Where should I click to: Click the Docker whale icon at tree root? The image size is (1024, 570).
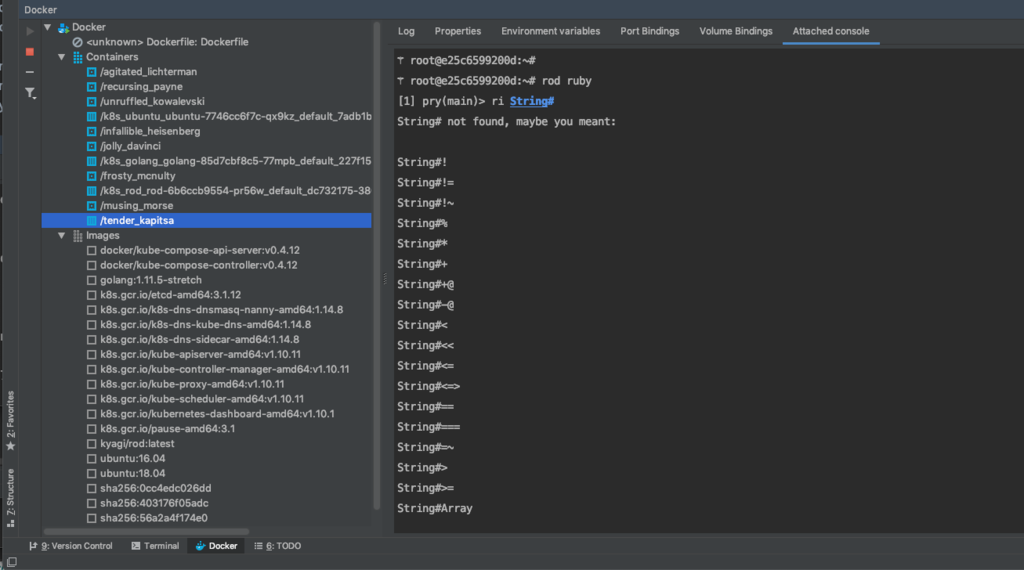pos(63,27)
